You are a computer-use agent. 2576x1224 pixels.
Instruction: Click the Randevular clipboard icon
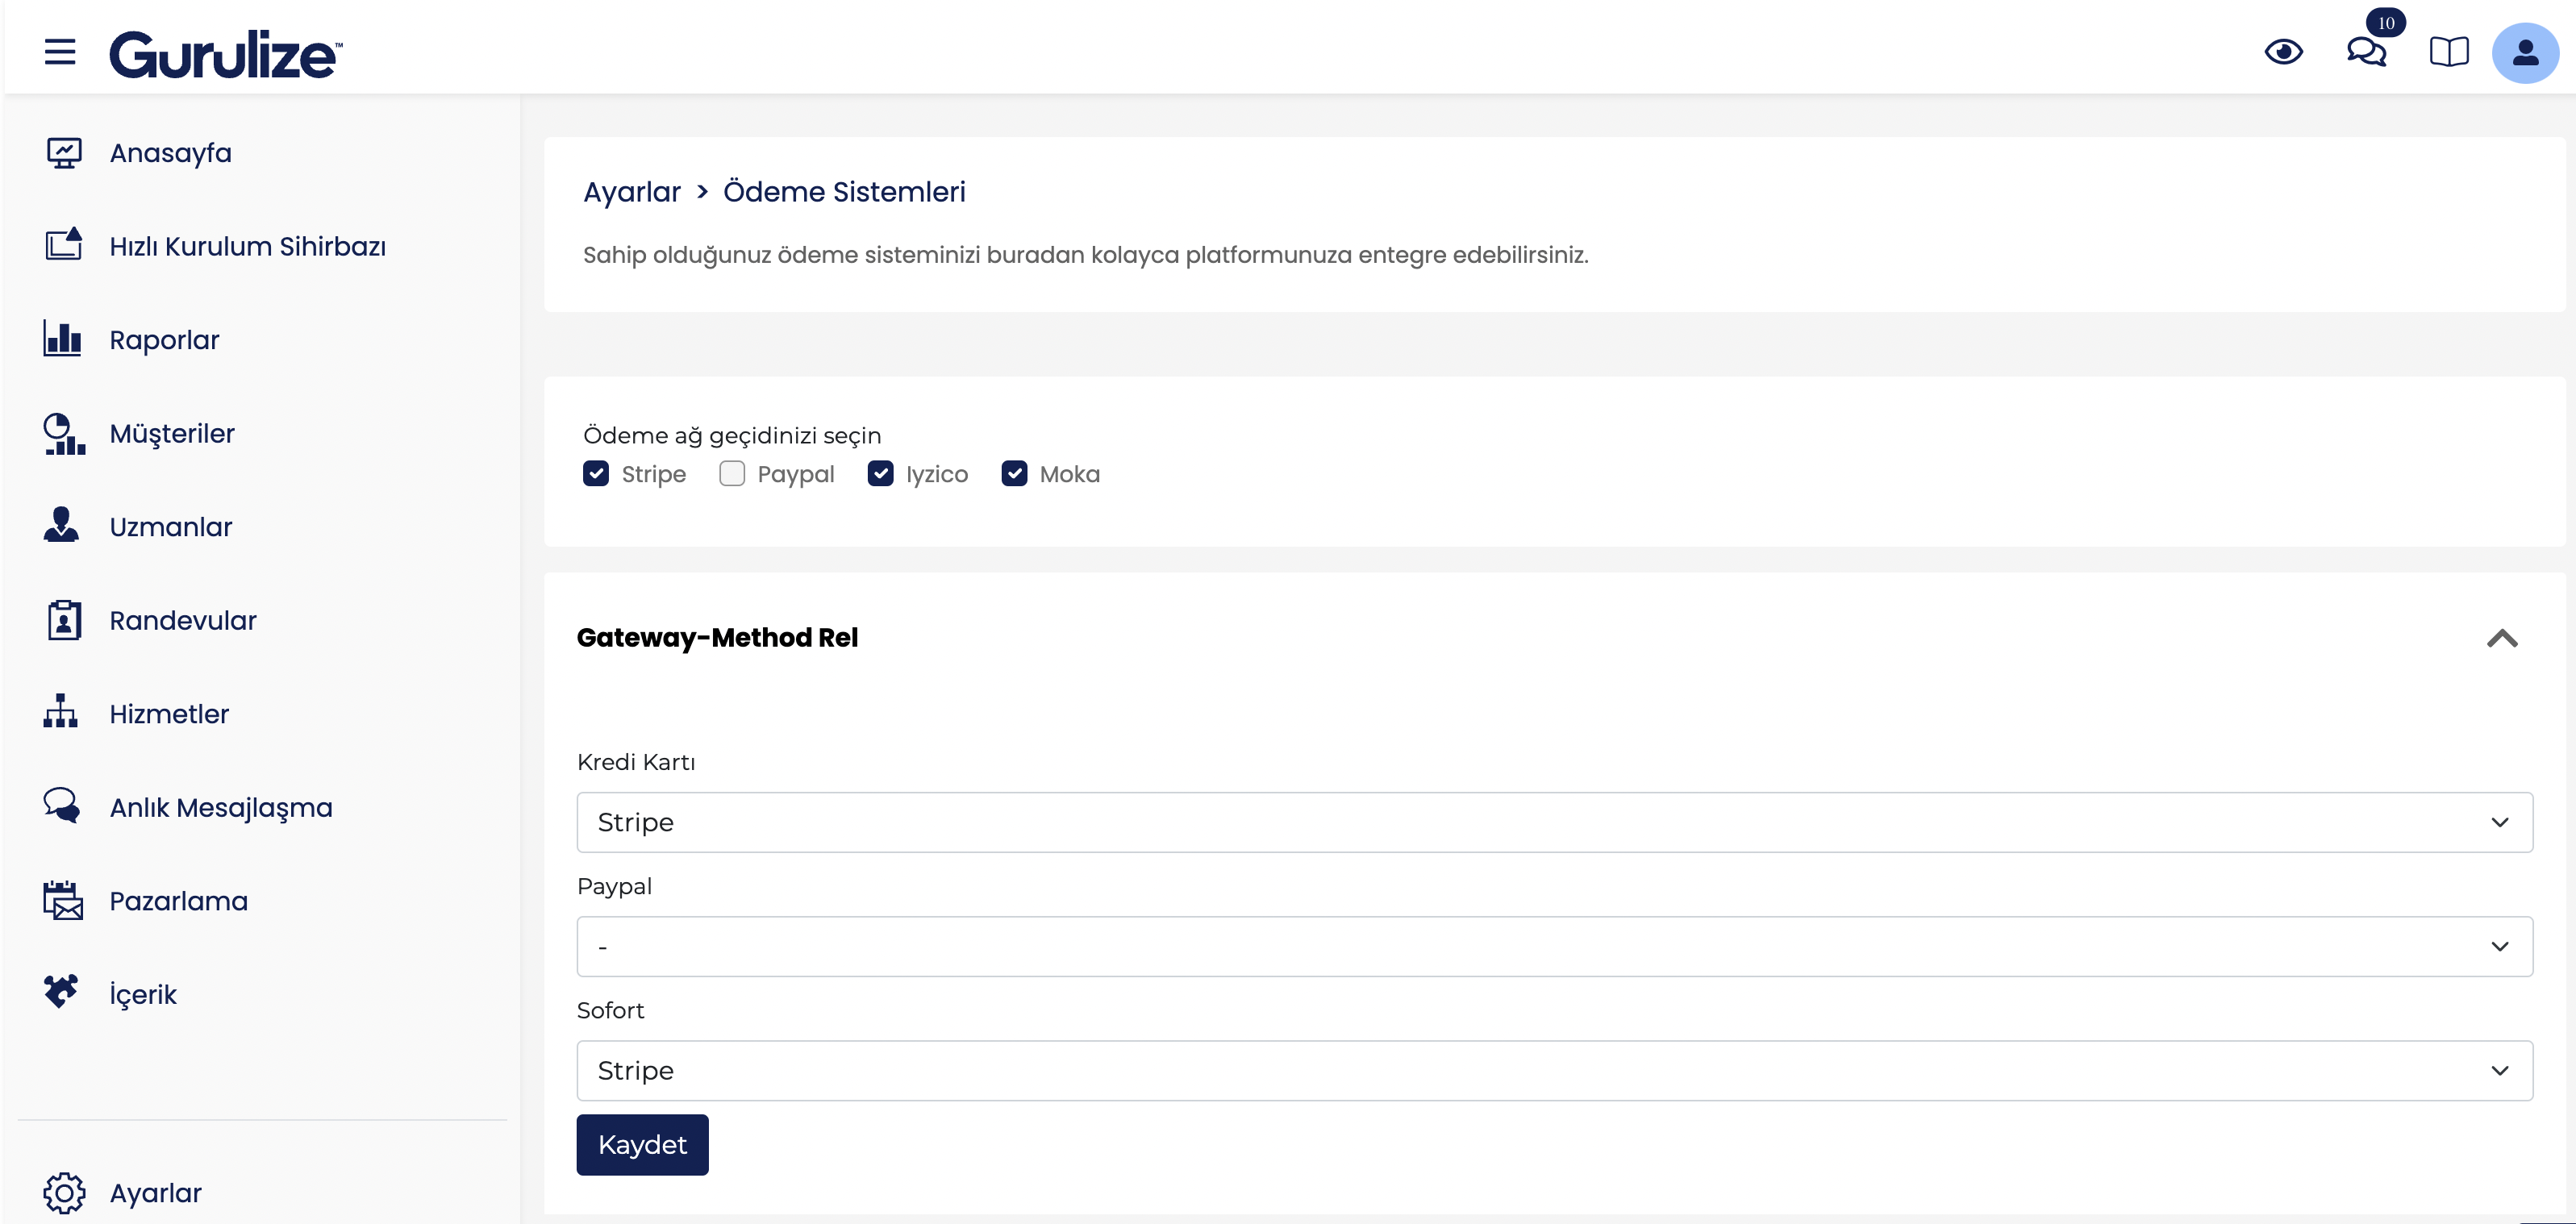point(64,620)
